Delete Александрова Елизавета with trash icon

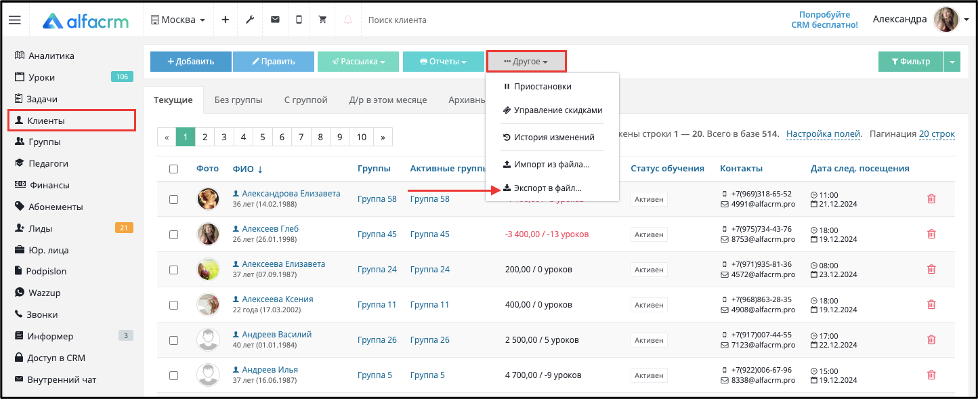point(931,199)
